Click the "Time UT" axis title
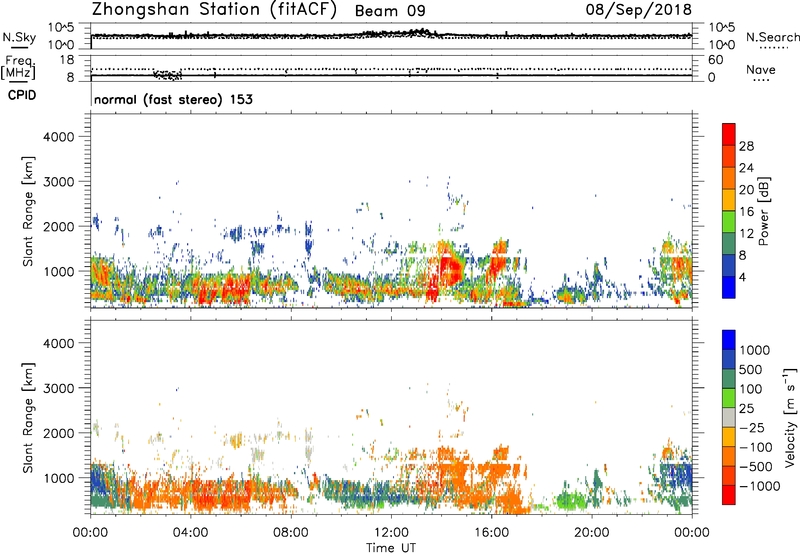This screenshot has width=800, height=554. coord(391,548)
